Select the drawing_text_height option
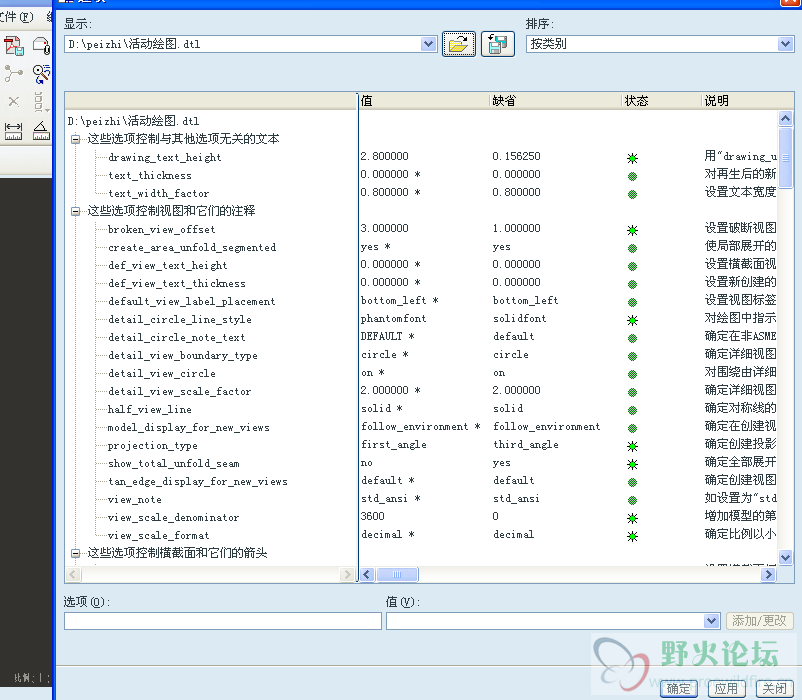The image size is (802, 700). click(x=165, y=157)
